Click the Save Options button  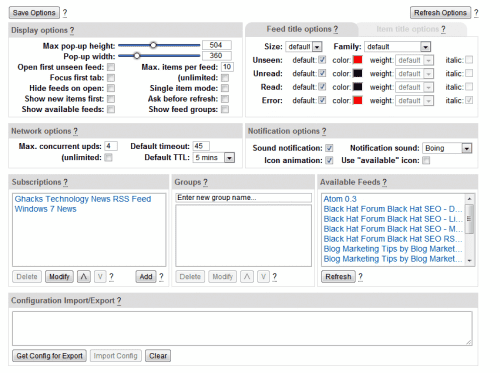(x=34, y=13)
